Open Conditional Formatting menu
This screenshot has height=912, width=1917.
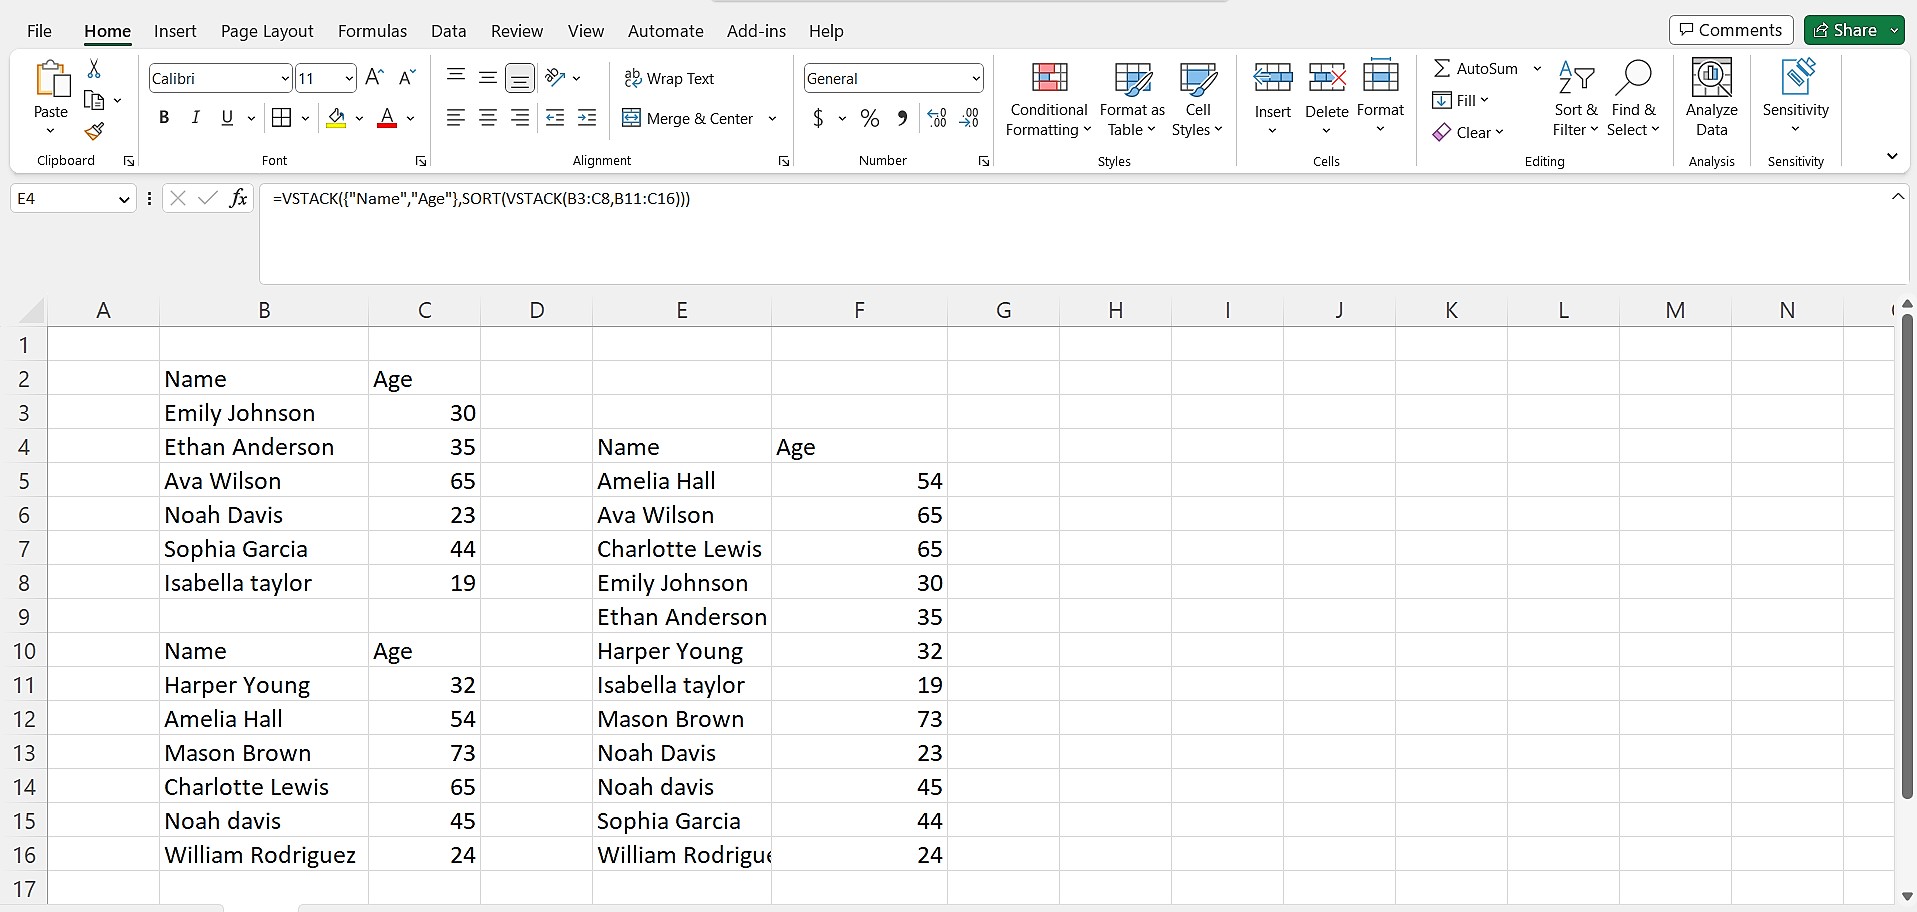pyautogui.click(x=1048, y=99)
